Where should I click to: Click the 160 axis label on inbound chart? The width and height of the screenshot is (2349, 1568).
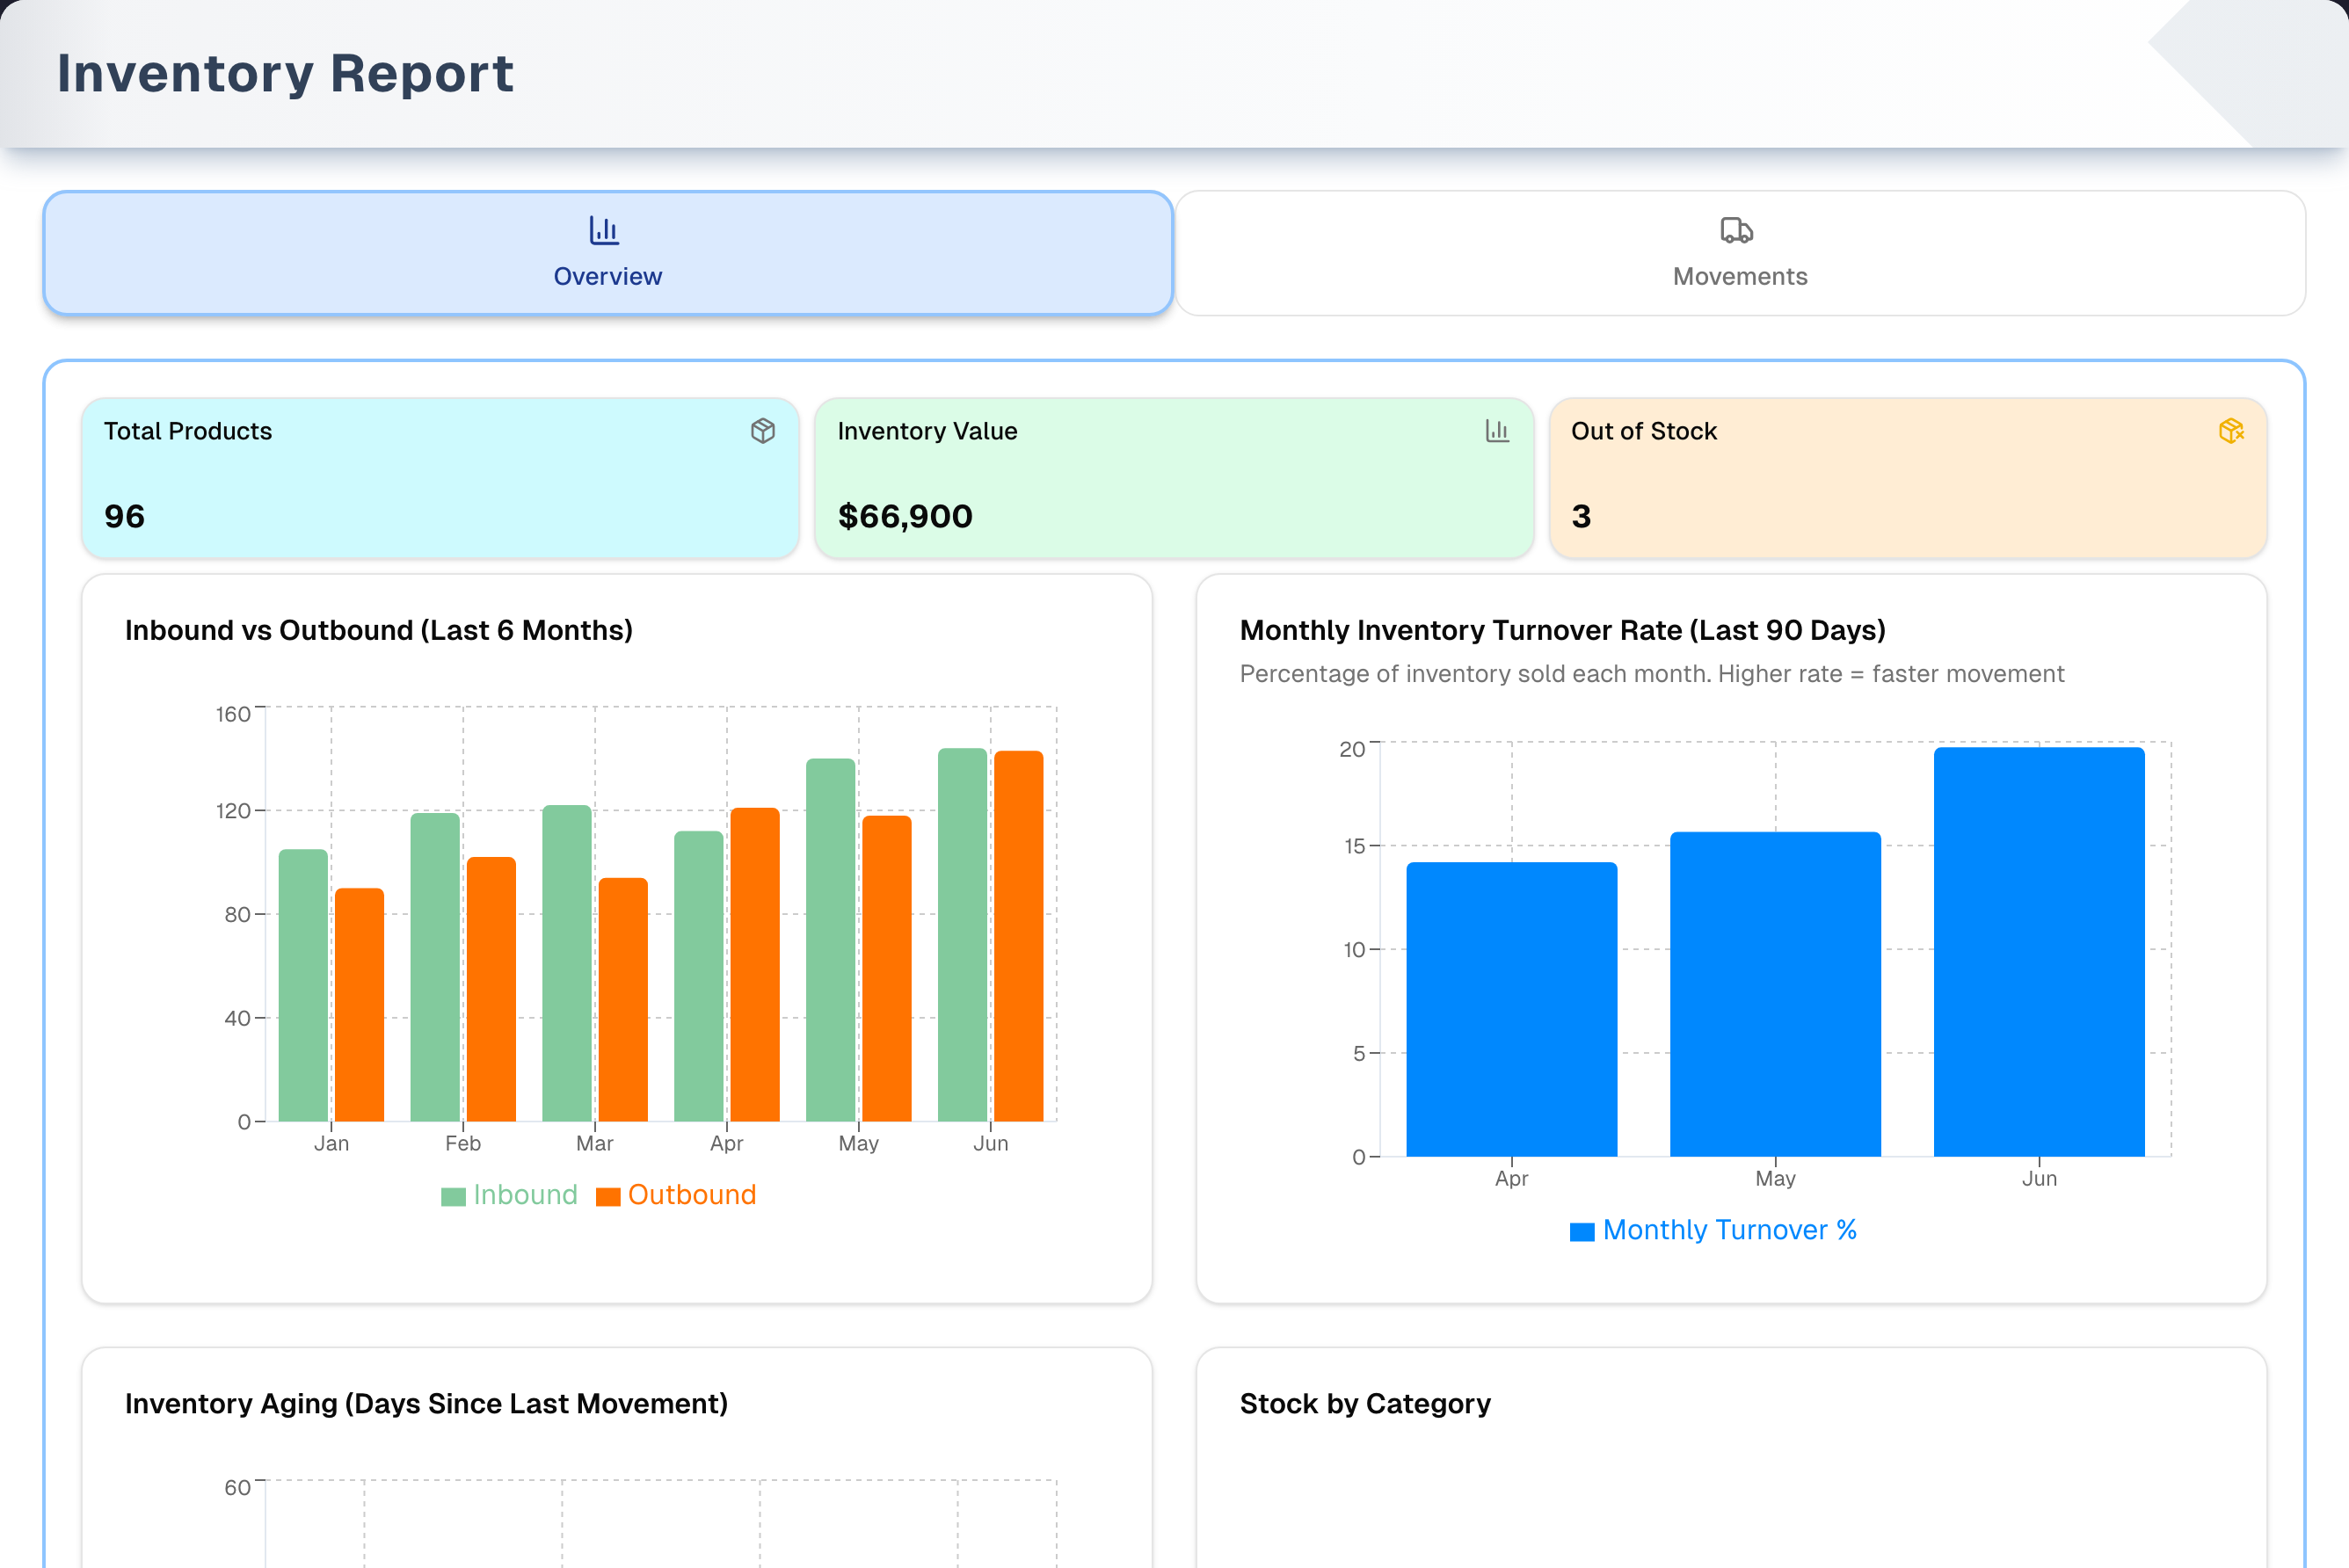click(233, 714)
